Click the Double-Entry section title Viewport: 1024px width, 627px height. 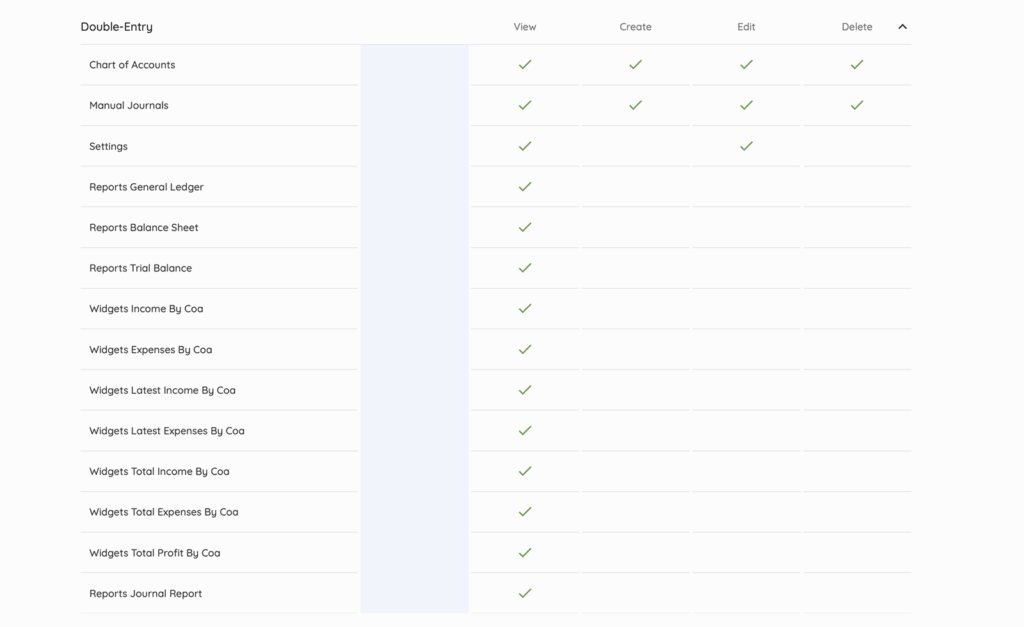click(116, 27)
